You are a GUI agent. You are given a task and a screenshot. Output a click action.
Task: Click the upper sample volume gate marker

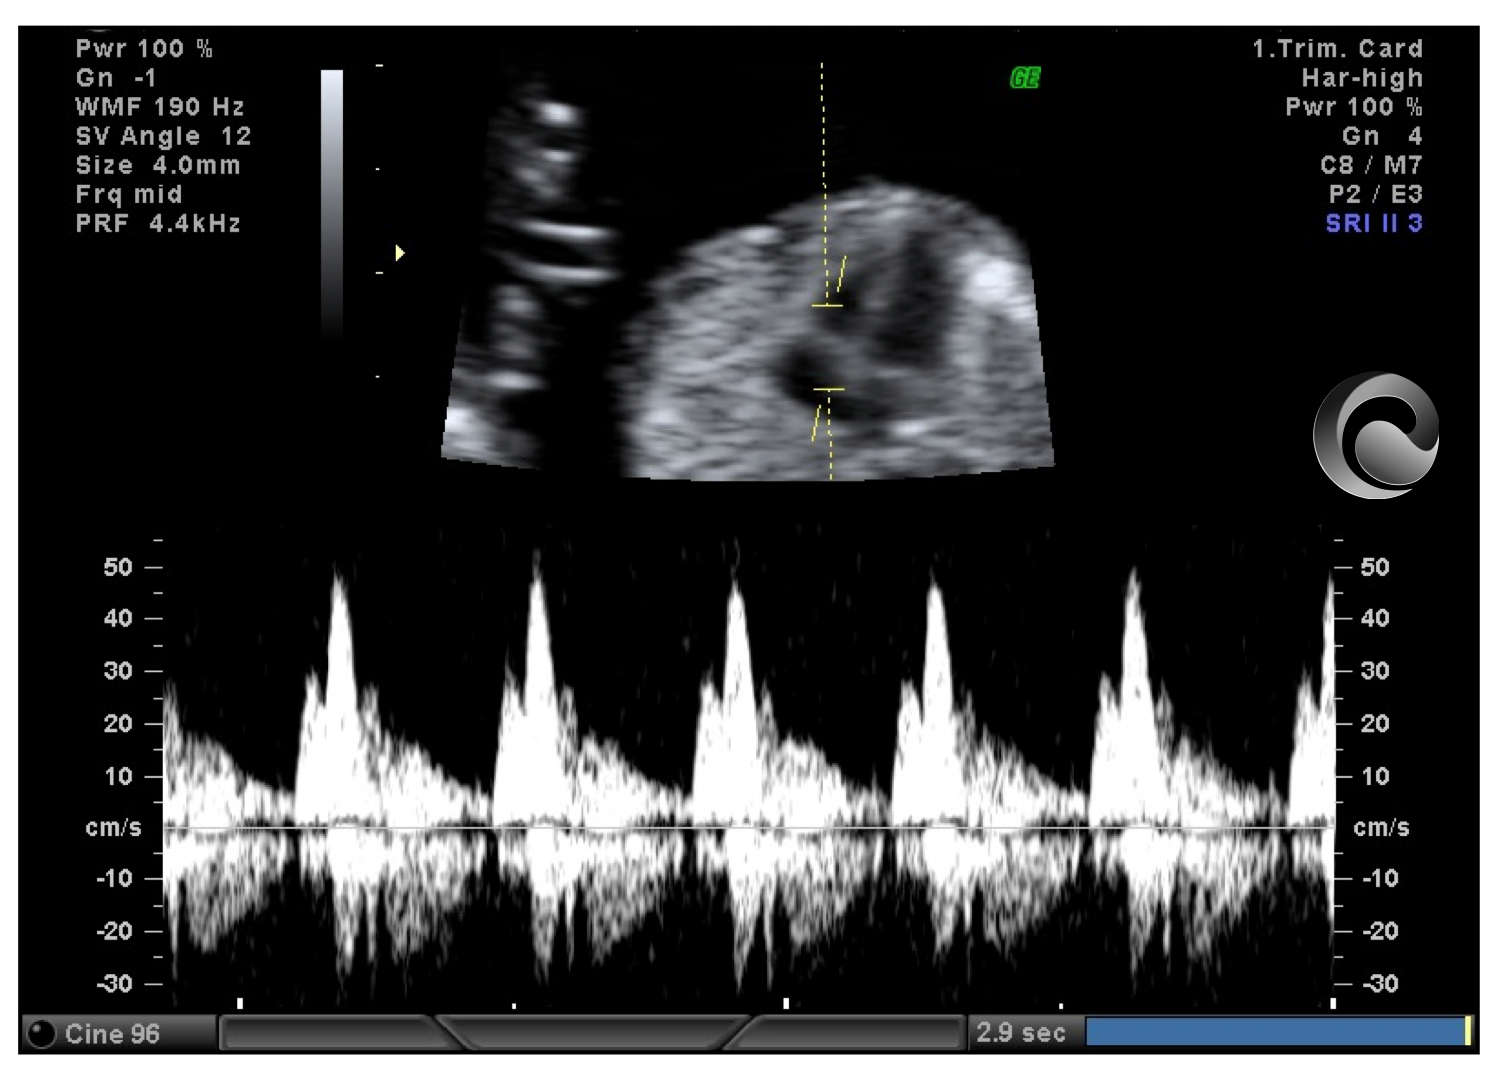point(827,305)
